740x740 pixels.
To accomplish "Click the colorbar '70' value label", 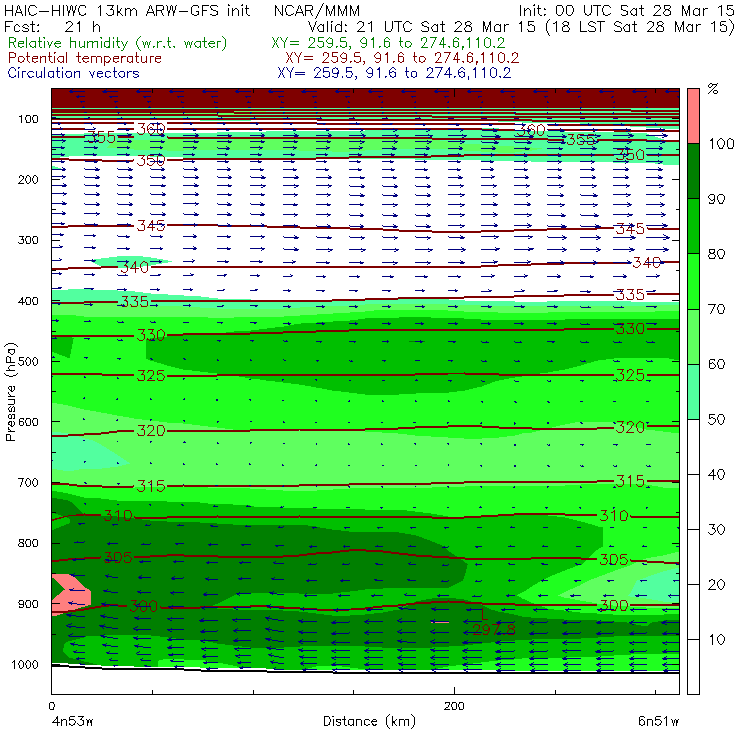I will [x=716, y=309].
